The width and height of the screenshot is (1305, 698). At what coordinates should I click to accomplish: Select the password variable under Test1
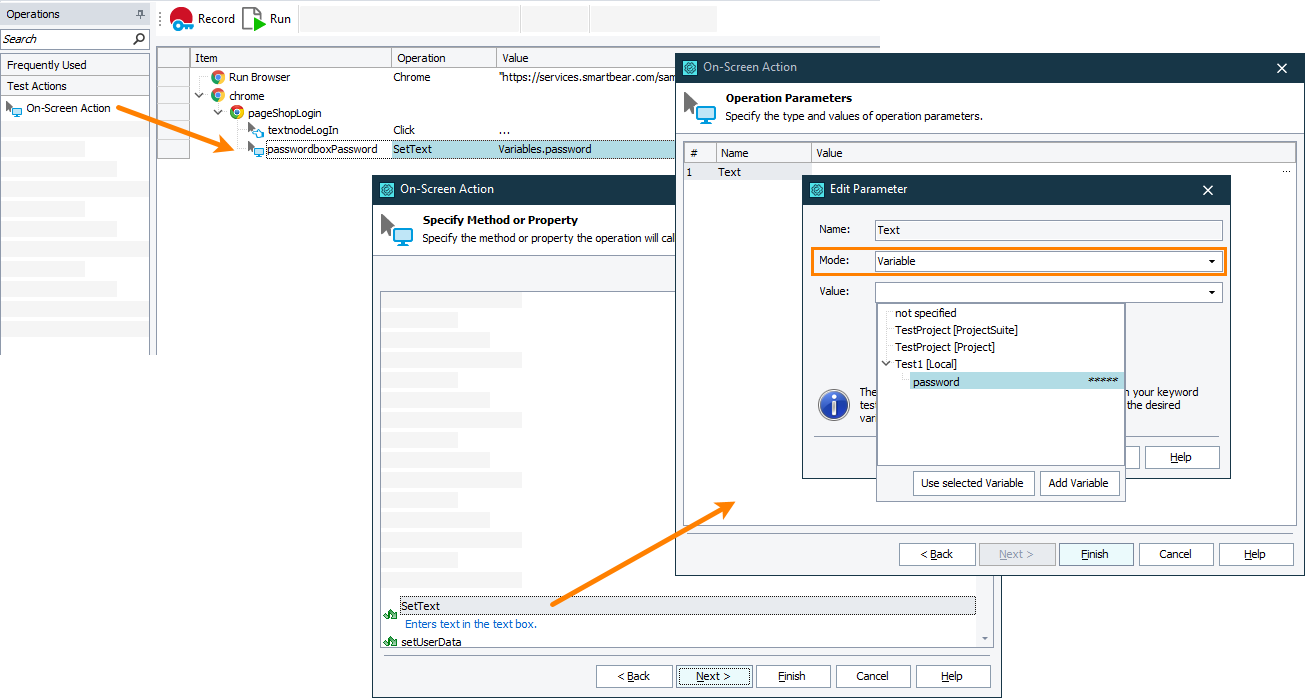[x=936, y=381]
